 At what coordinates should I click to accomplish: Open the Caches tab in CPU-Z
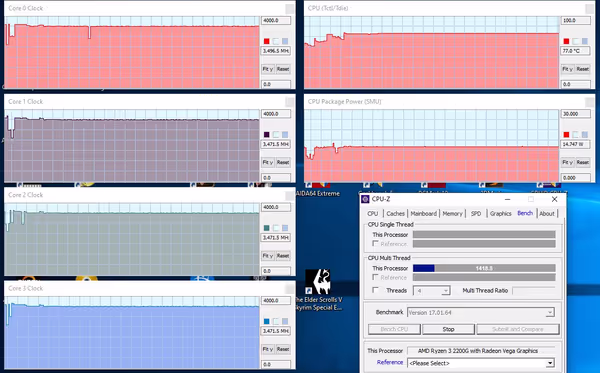click(395, 213)
